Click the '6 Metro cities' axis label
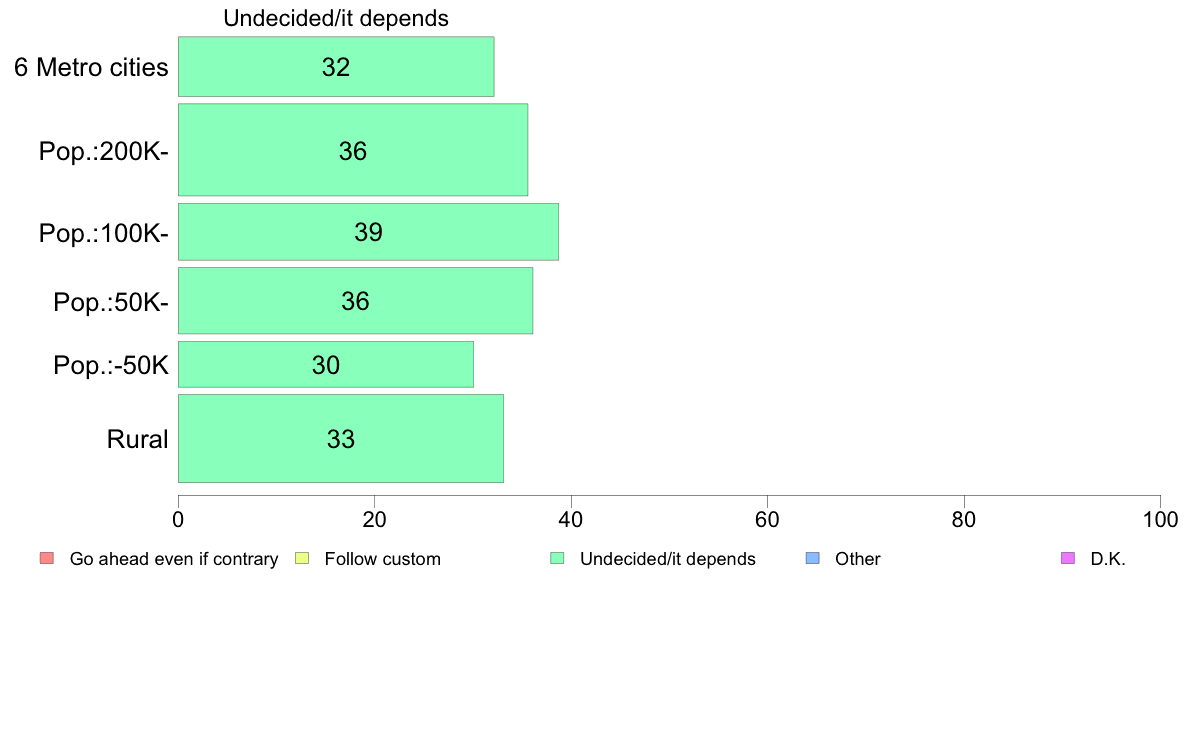The width and height of the screenshot is (1188, 736). (91, 67)
